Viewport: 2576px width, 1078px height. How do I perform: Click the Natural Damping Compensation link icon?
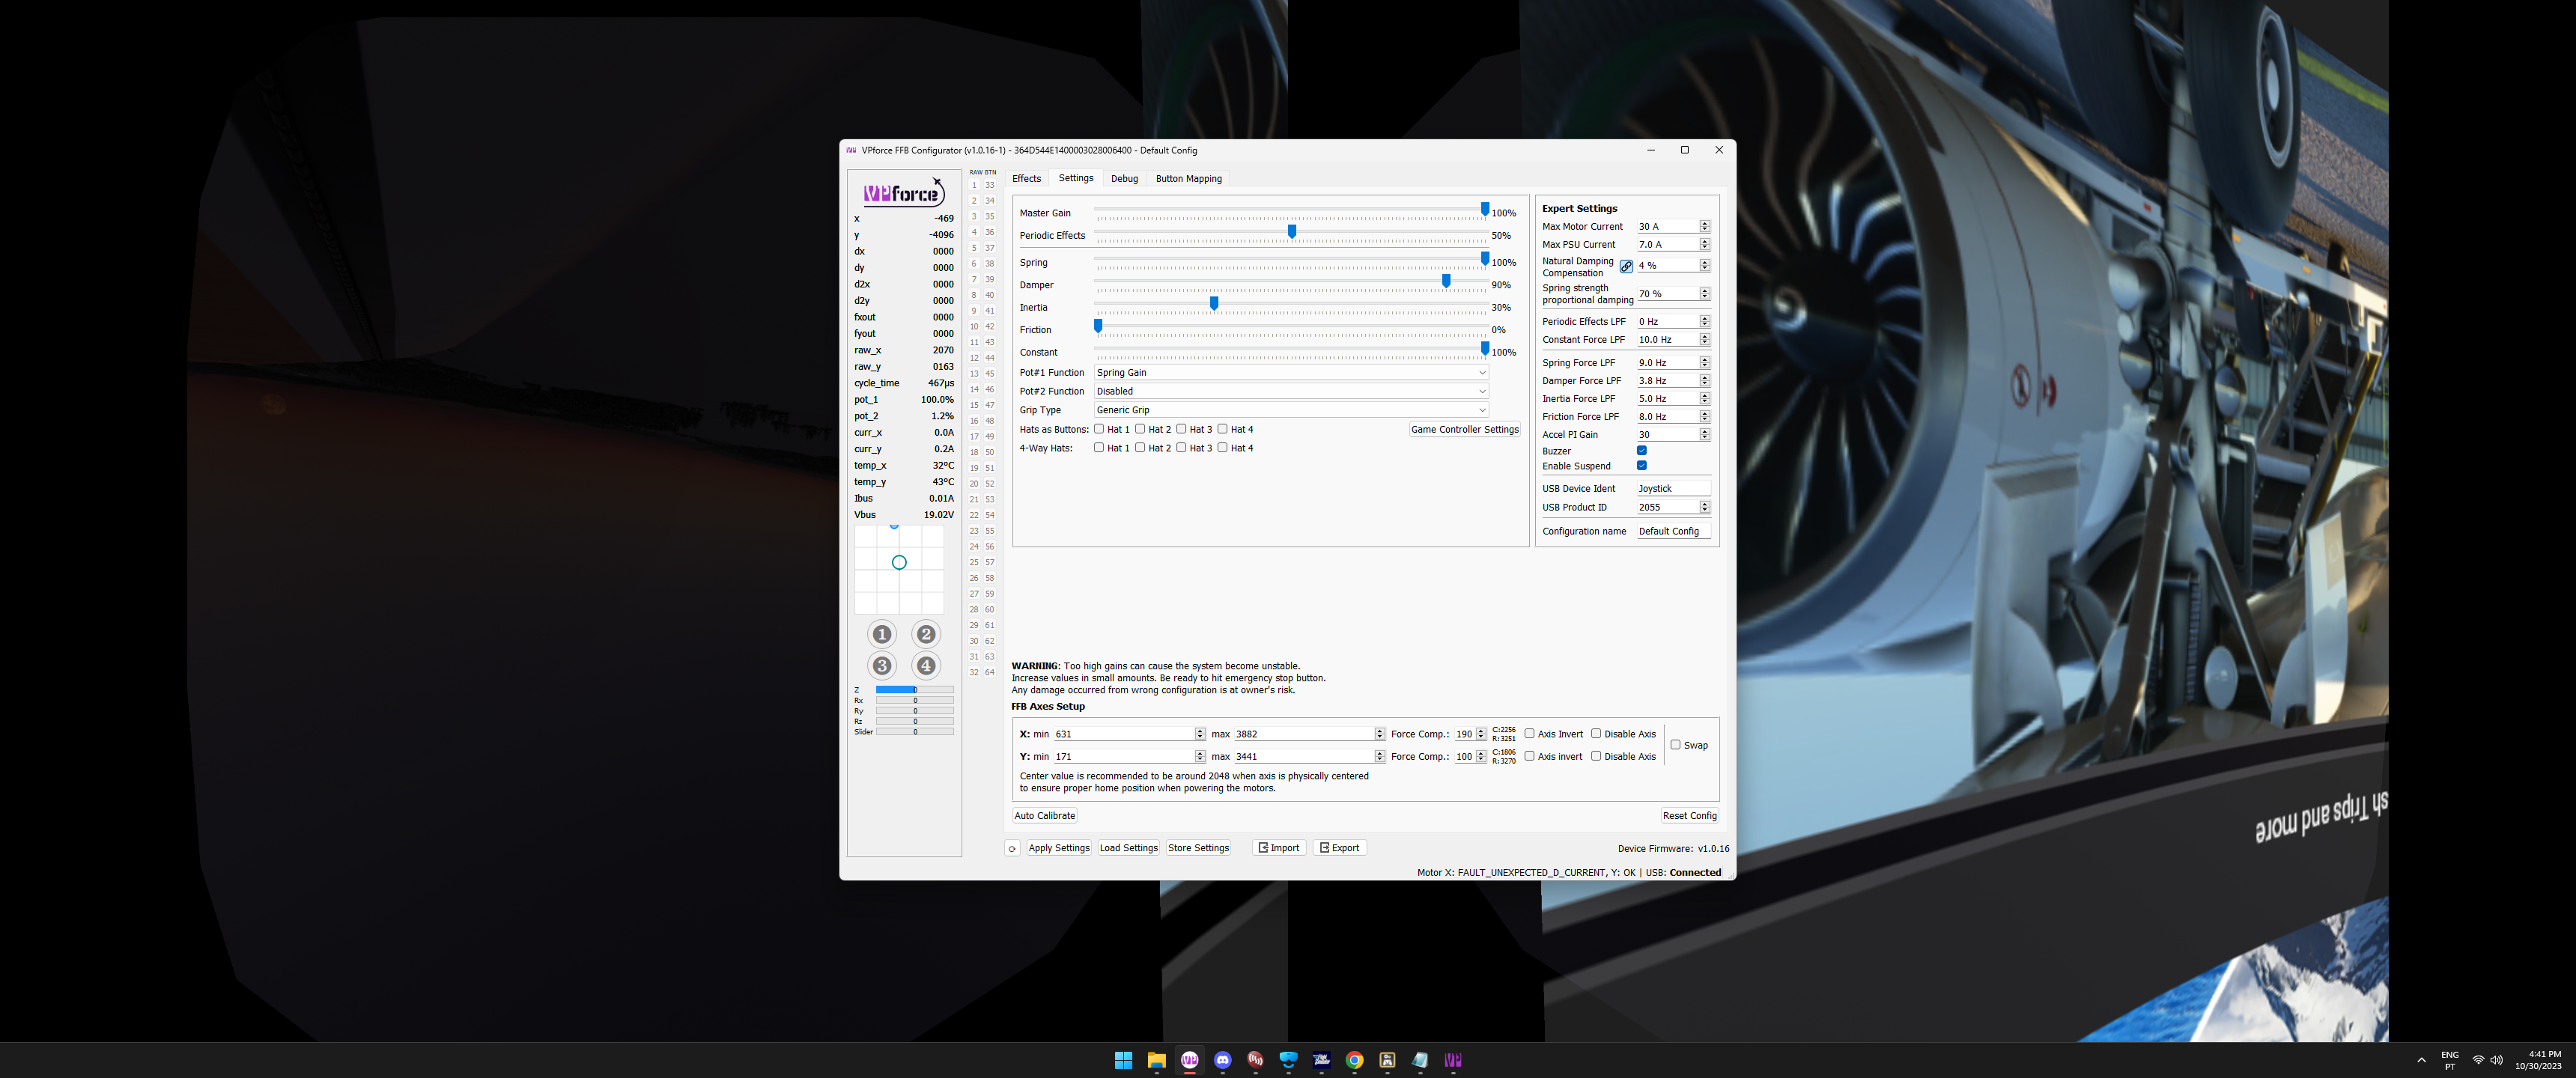point(1626,267)
